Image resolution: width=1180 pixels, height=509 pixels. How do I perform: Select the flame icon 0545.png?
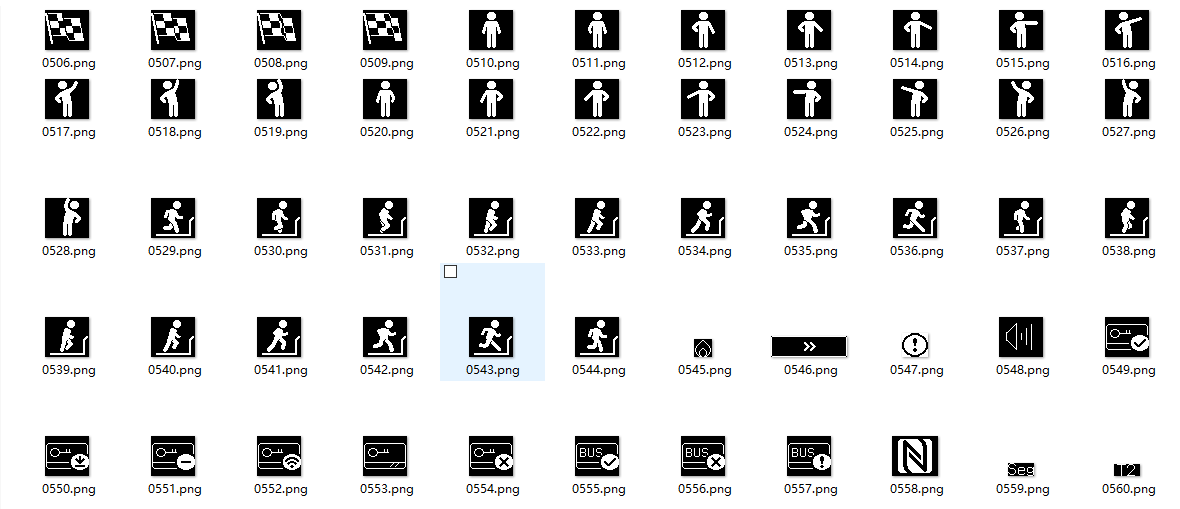(703, 348)
